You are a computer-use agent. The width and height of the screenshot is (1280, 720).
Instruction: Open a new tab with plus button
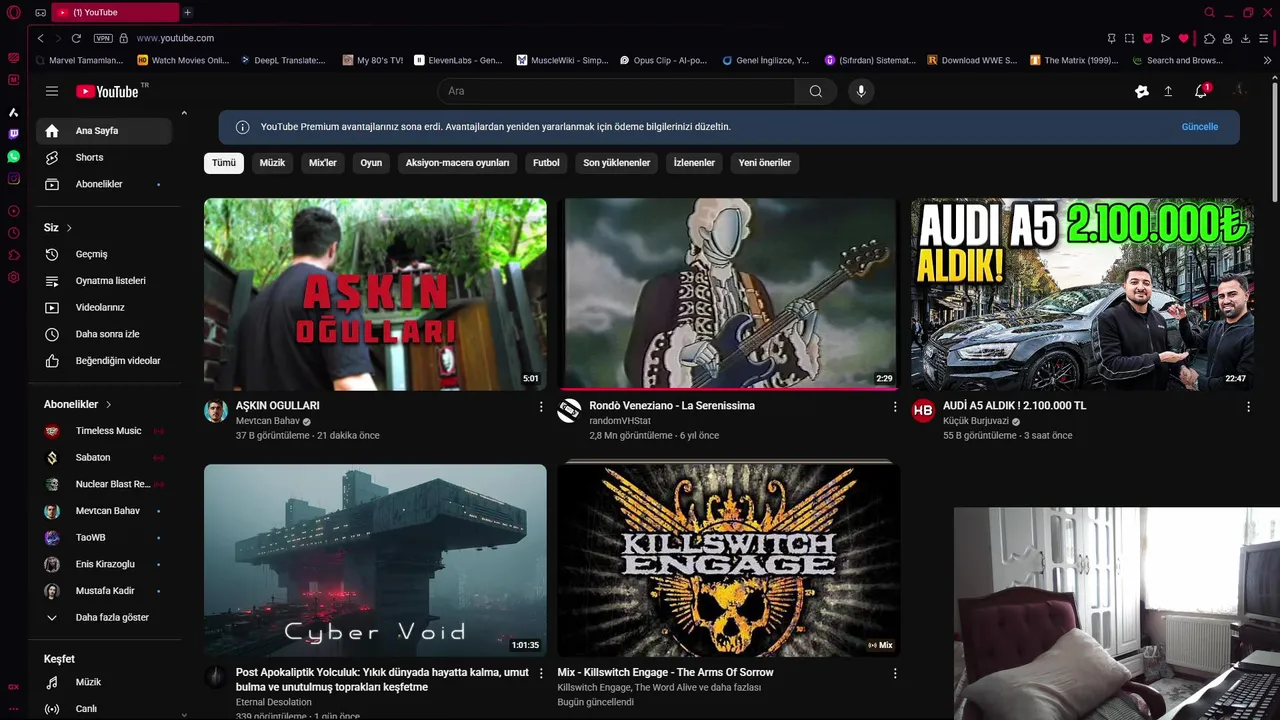187,12
